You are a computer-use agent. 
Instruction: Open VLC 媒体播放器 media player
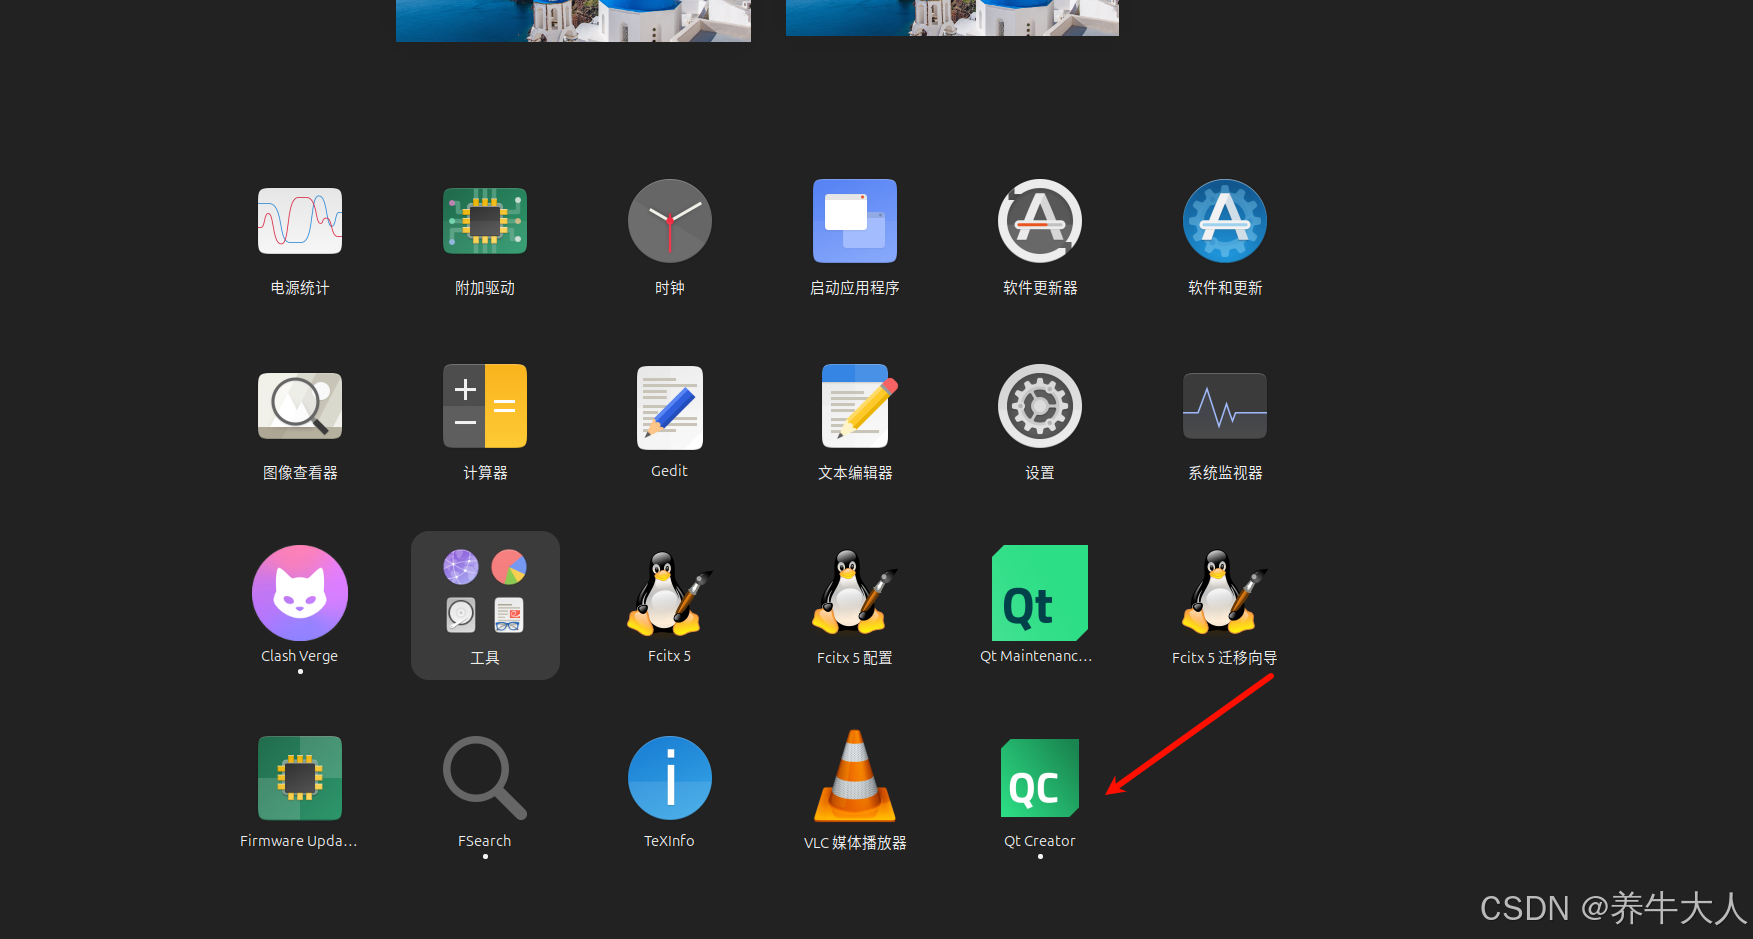pyautogui.click(x=855, y=776)
